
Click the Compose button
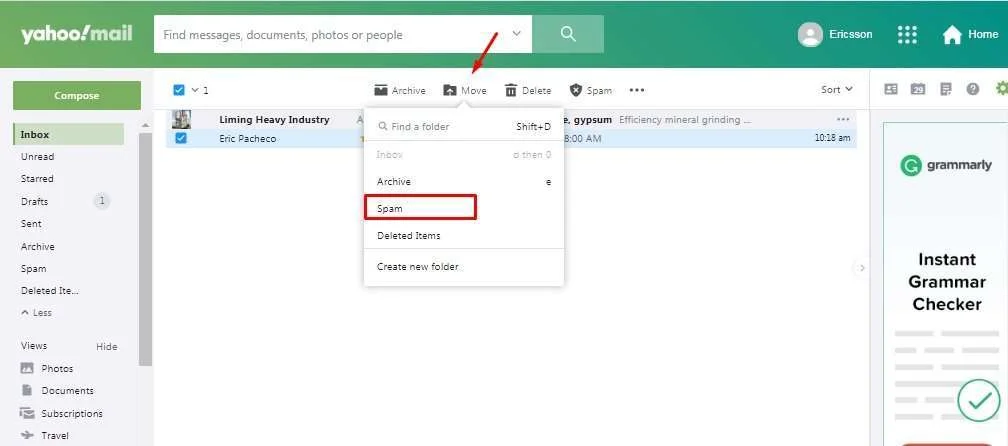click(x=77, y=96)
